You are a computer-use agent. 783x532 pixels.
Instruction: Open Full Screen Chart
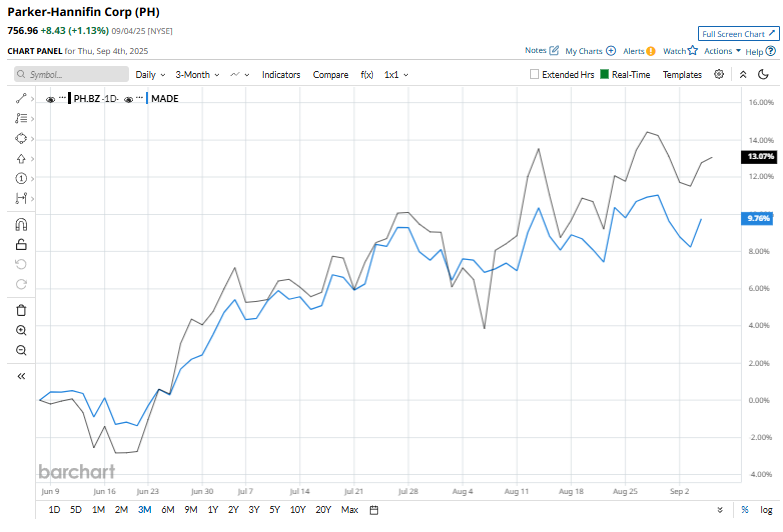[738, 34]
